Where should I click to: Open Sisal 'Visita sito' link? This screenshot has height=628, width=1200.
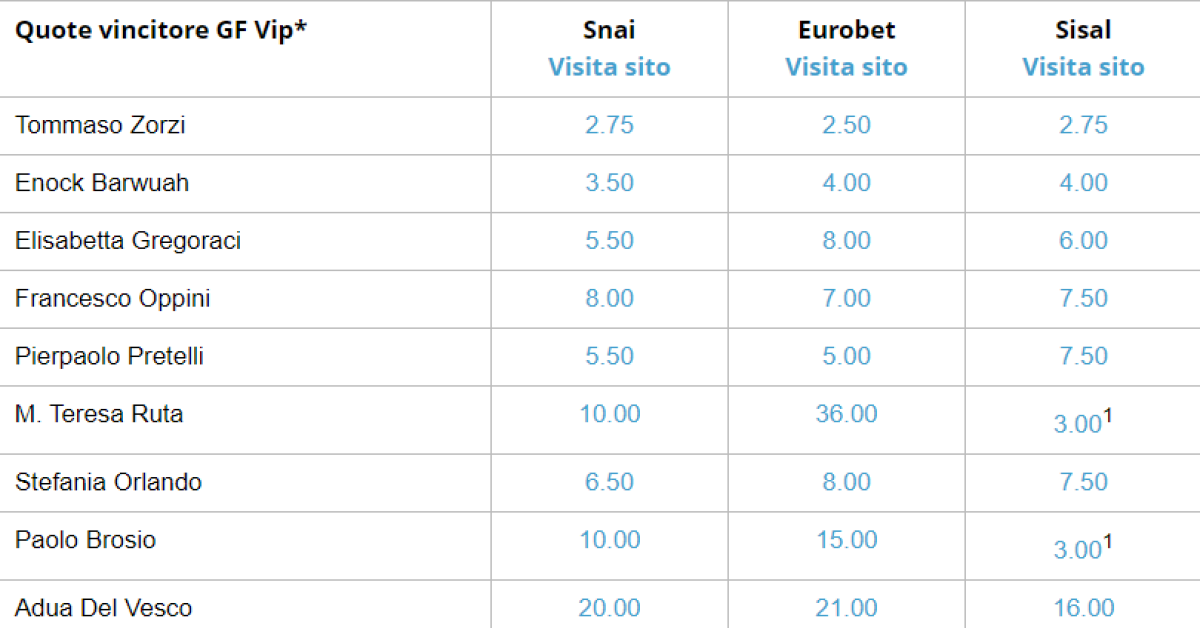(x=1083, y=67)
